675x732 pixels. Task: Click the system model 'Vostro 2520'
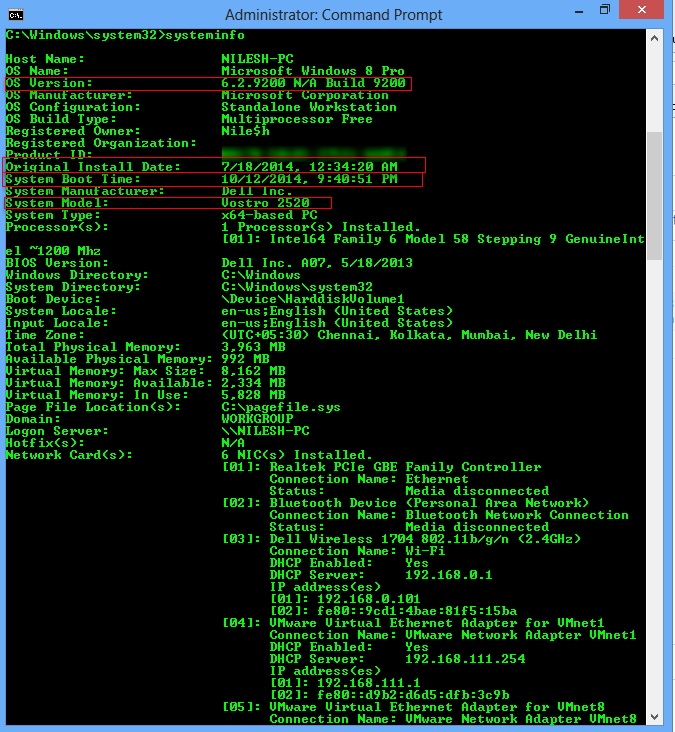coord(265,203)
